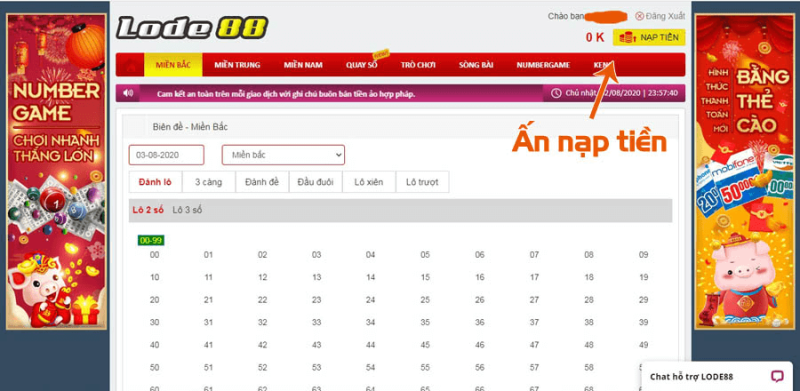Pick number 44 in the grid
The width and height of the screenshot is (800, 391).
(x=371, y=345)
